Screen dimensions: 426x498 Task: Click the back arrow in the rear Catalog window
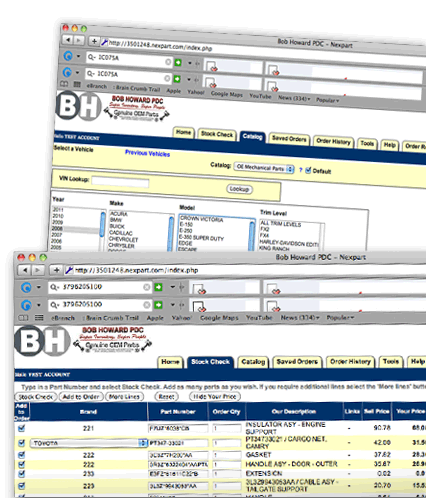(68, 40)
